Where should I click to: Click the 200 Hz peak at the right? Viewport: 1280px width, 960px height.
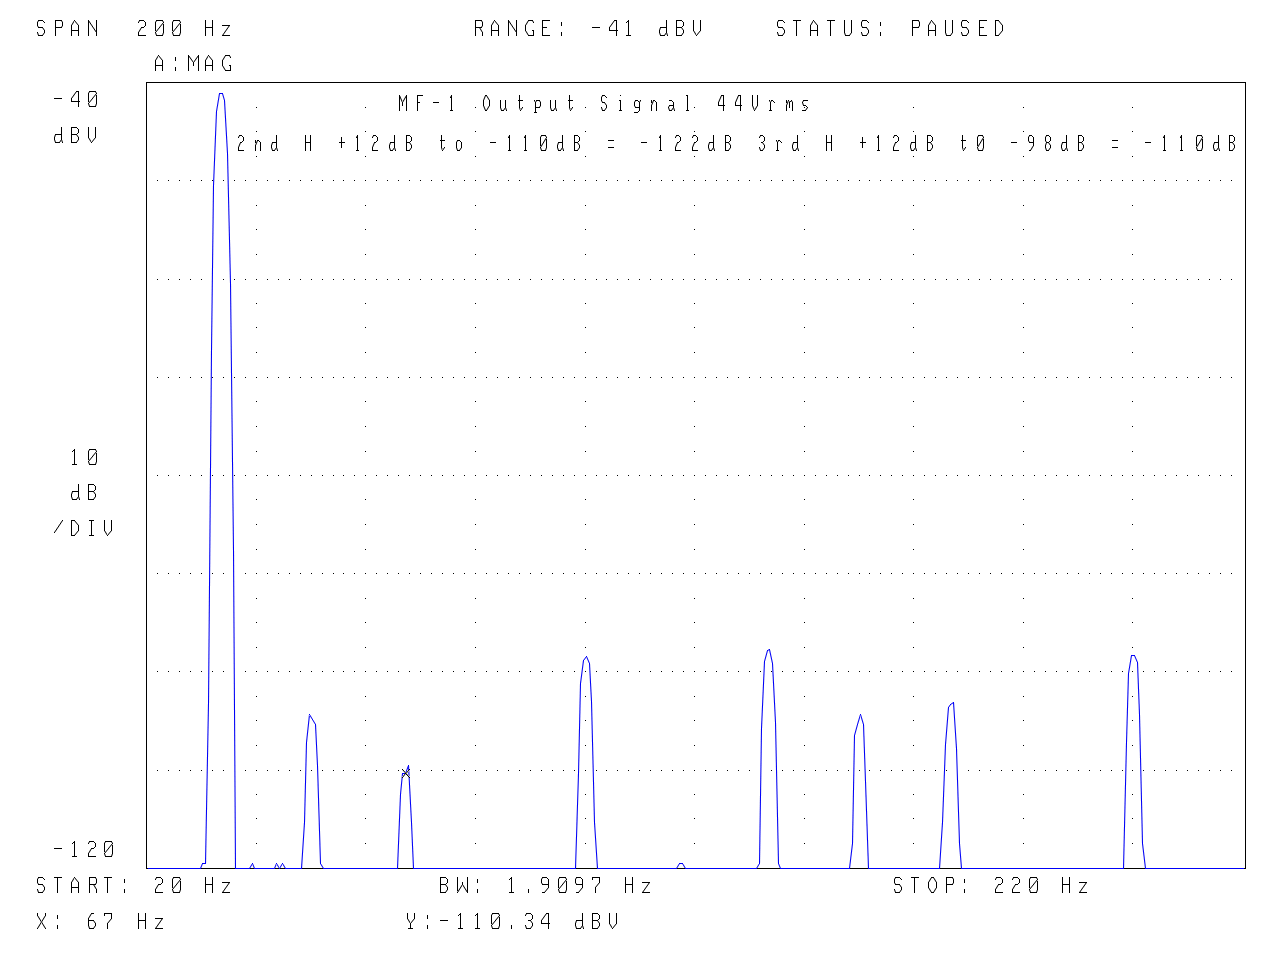(1133, 659)
